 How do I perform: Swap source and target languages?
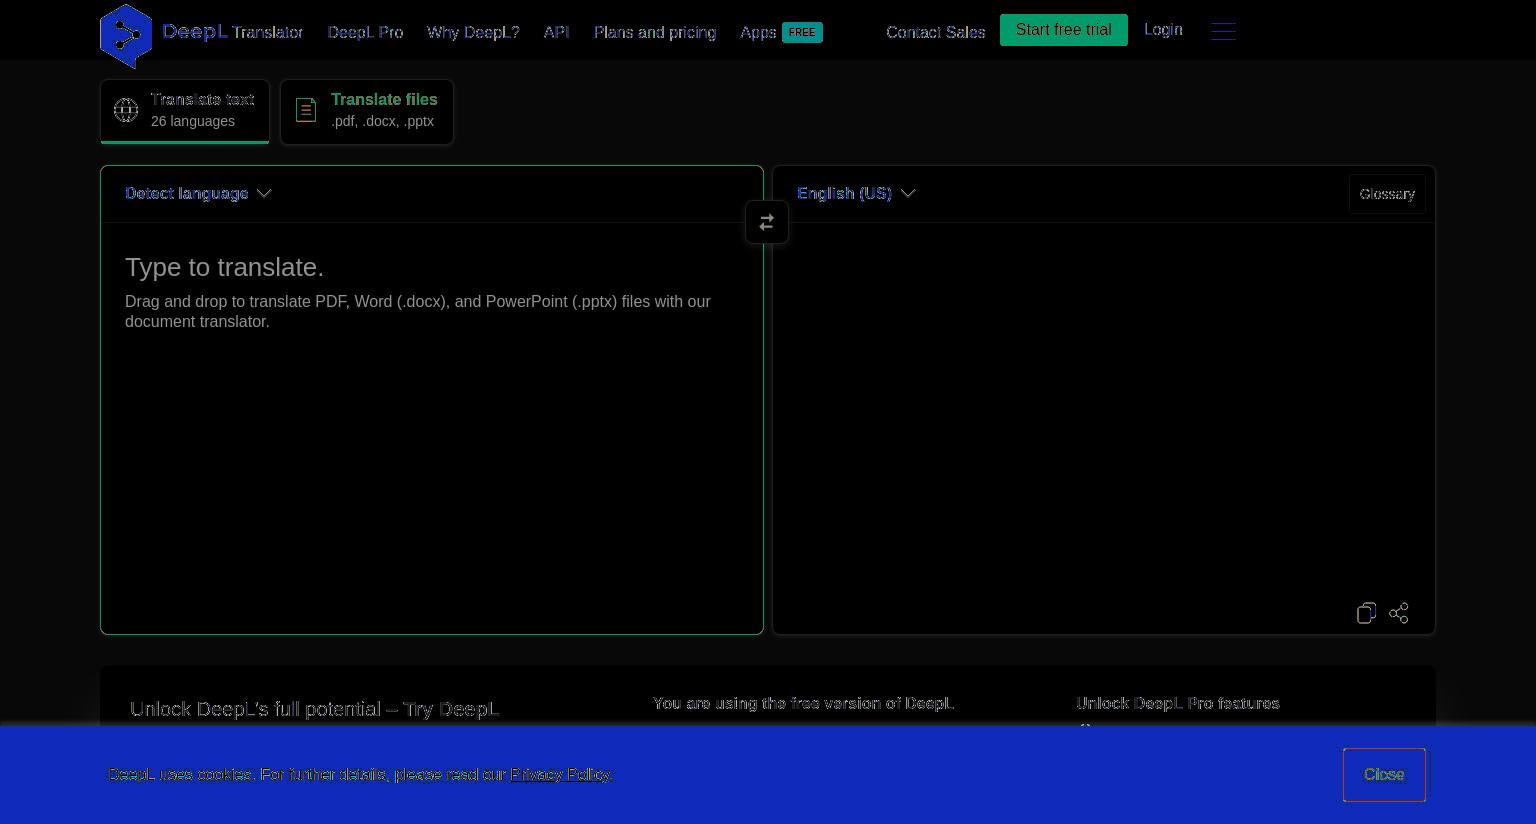coord(767,222)
